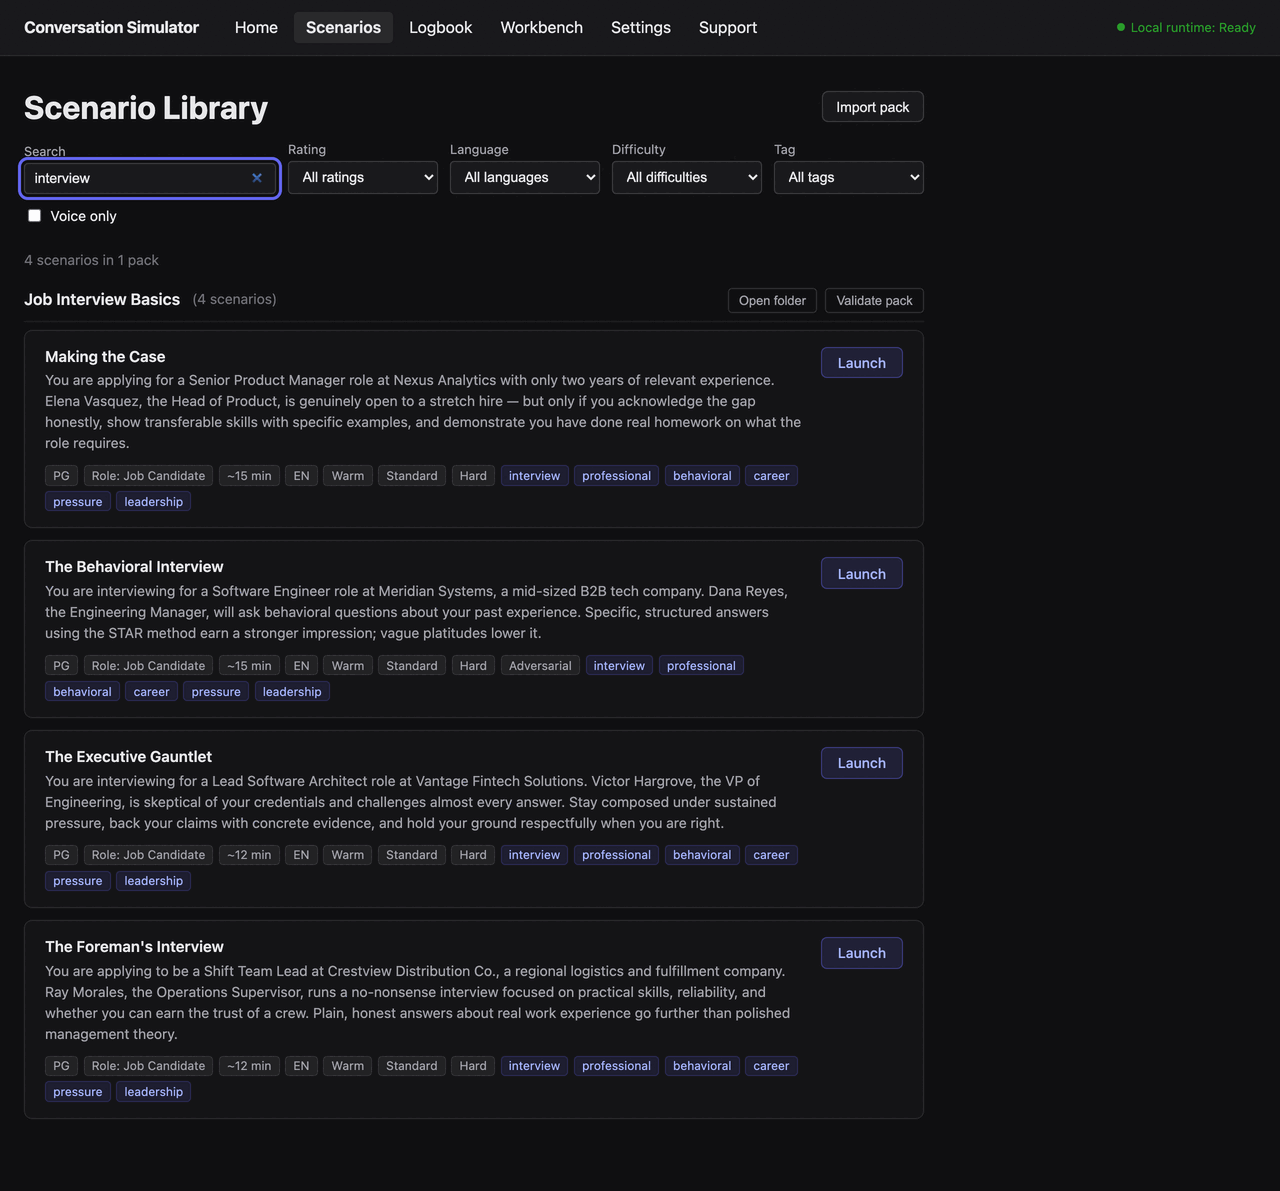Image resolution: width=1280 pixels, height=1191 pixels.
Task: Toggle the Voice only checkbox
Action: click(x=35, y=216)
